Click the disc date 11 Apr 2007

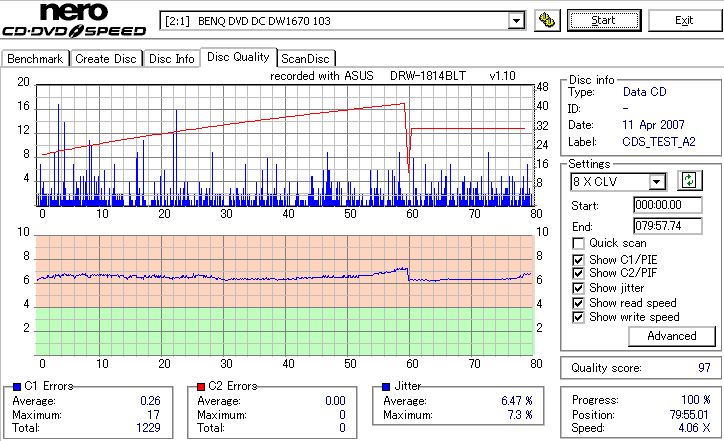653,125
